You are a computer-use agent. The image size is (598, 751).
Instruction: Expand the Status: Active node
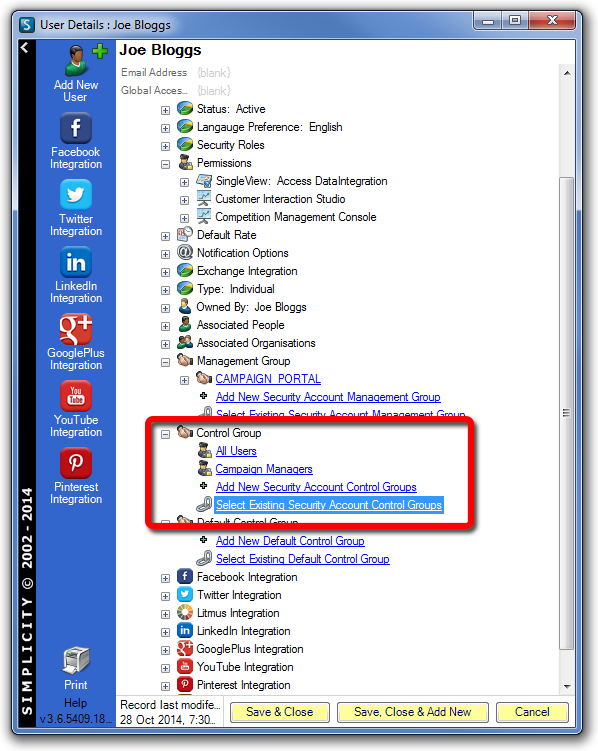[x=165, y=110]
